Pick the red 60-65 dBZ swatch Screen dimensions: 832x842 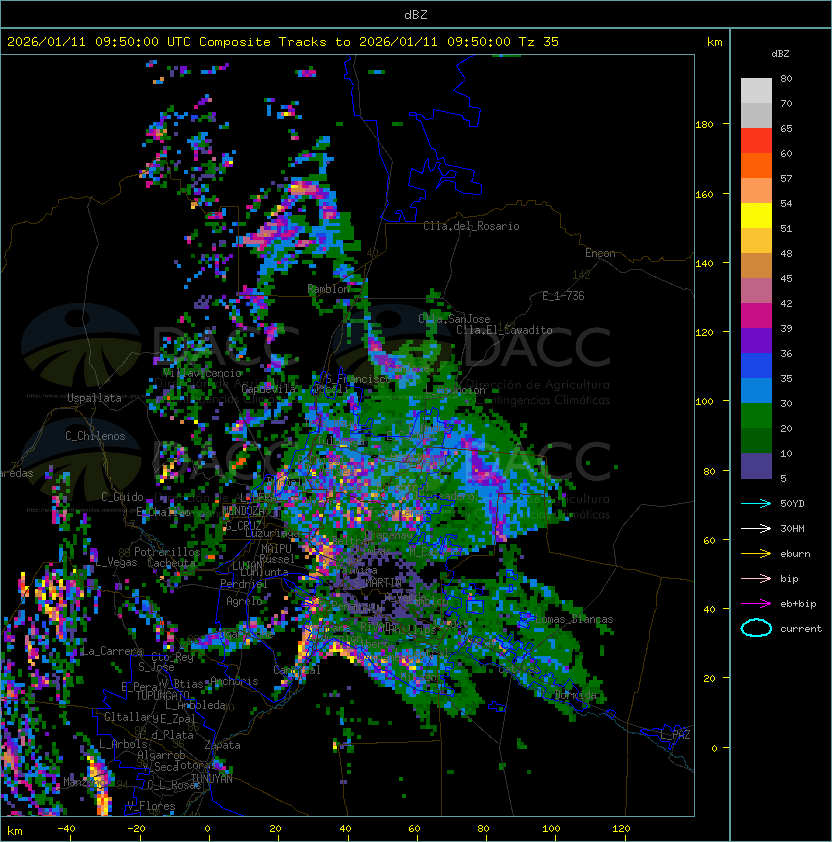pos(756,141)
